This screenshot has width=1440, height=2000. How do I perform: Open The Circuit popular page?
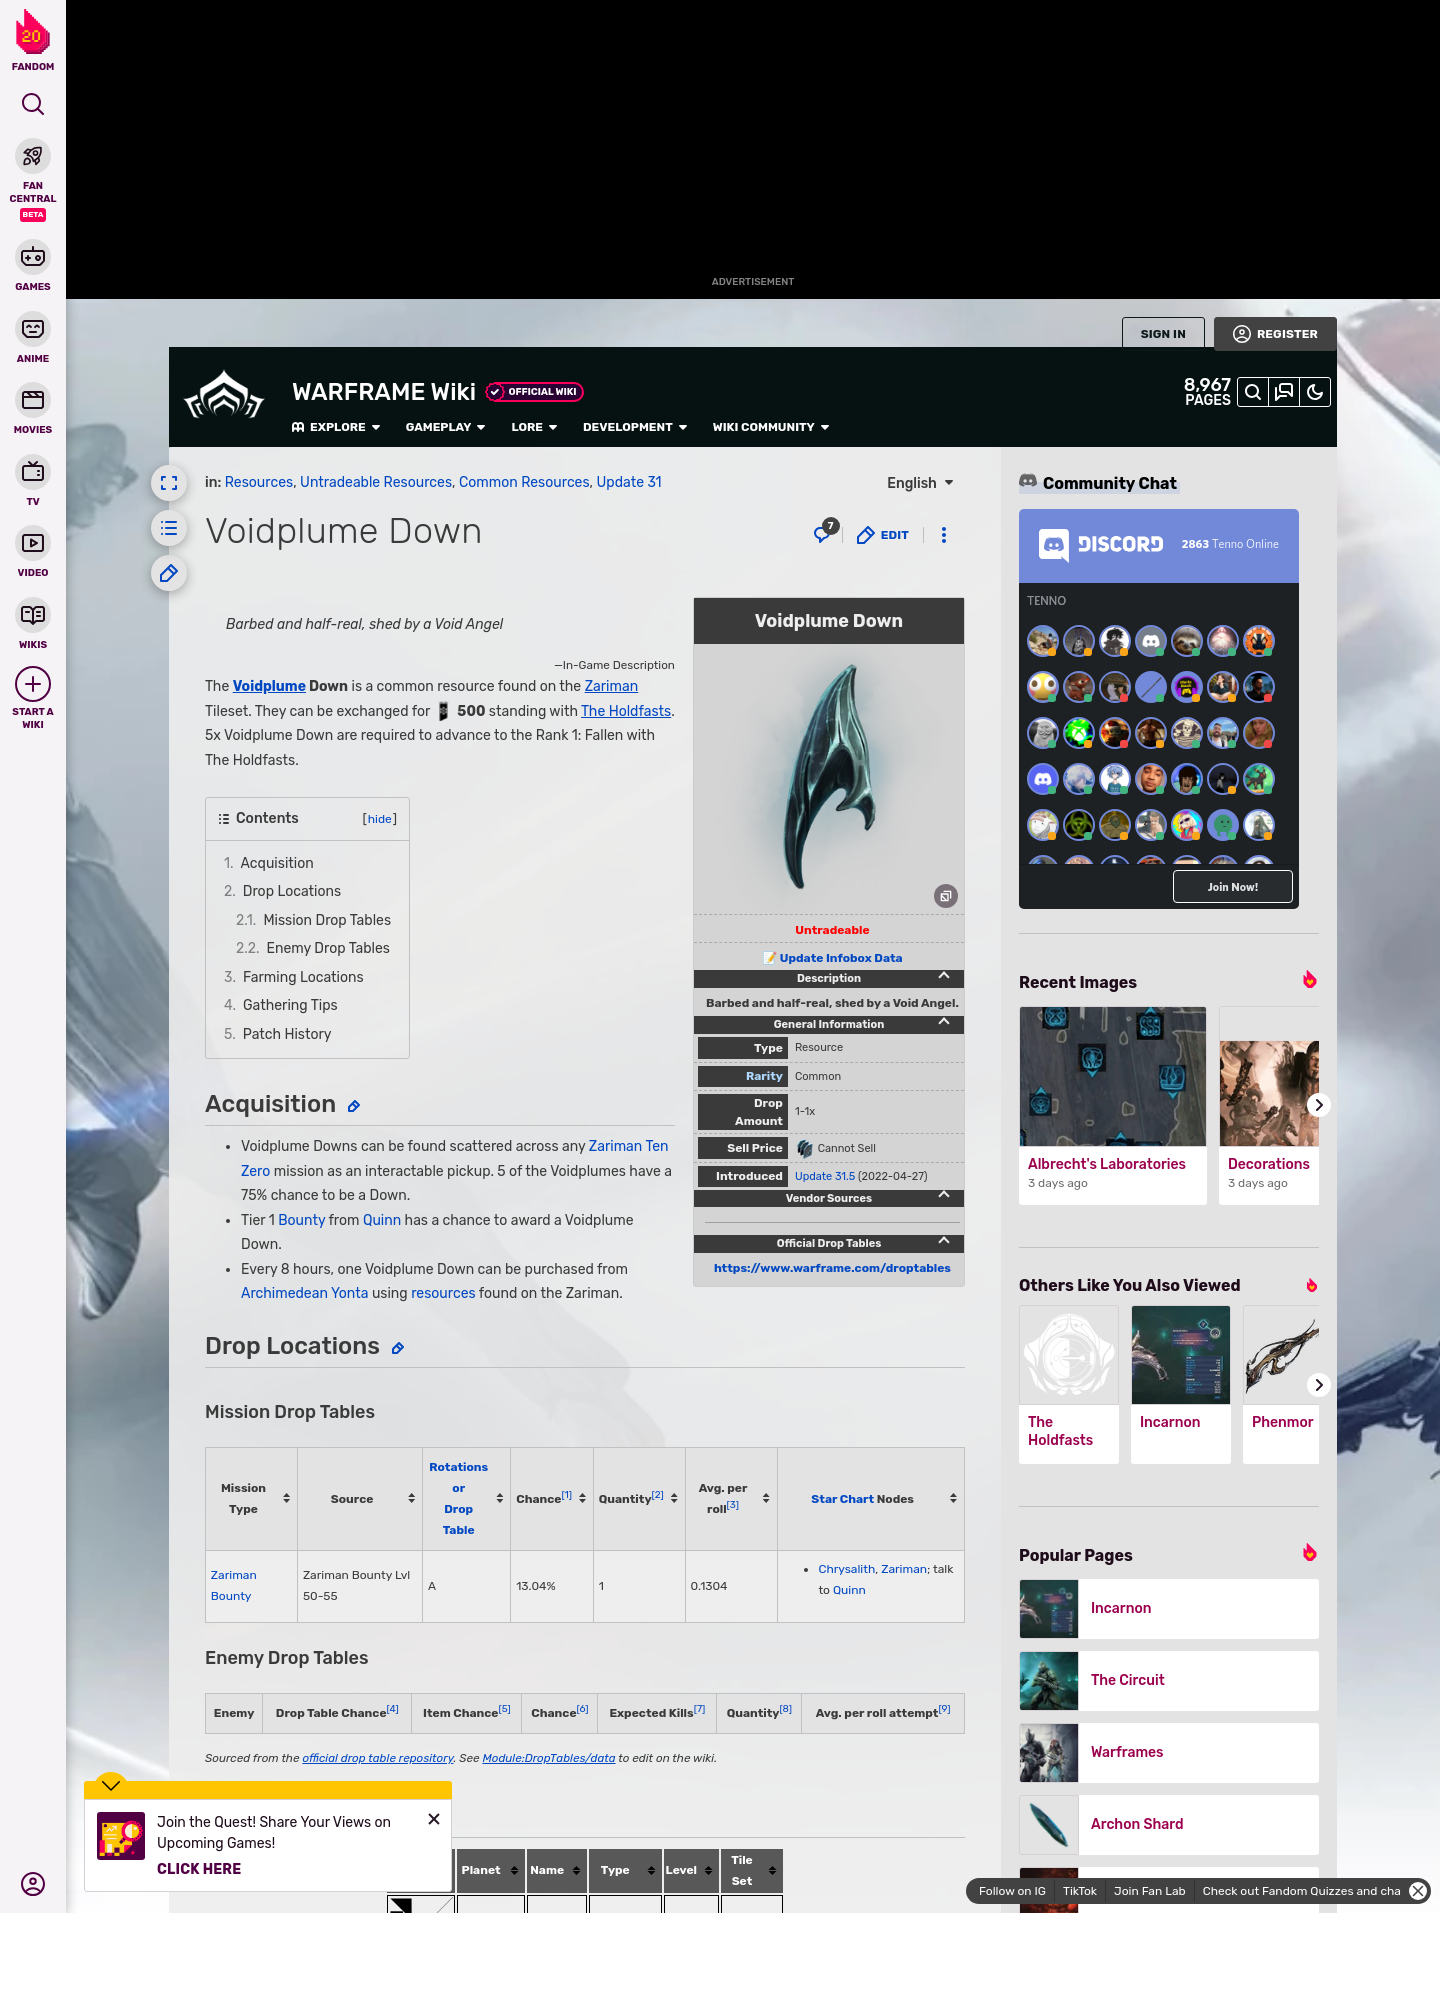[x=1169, y=1680]
